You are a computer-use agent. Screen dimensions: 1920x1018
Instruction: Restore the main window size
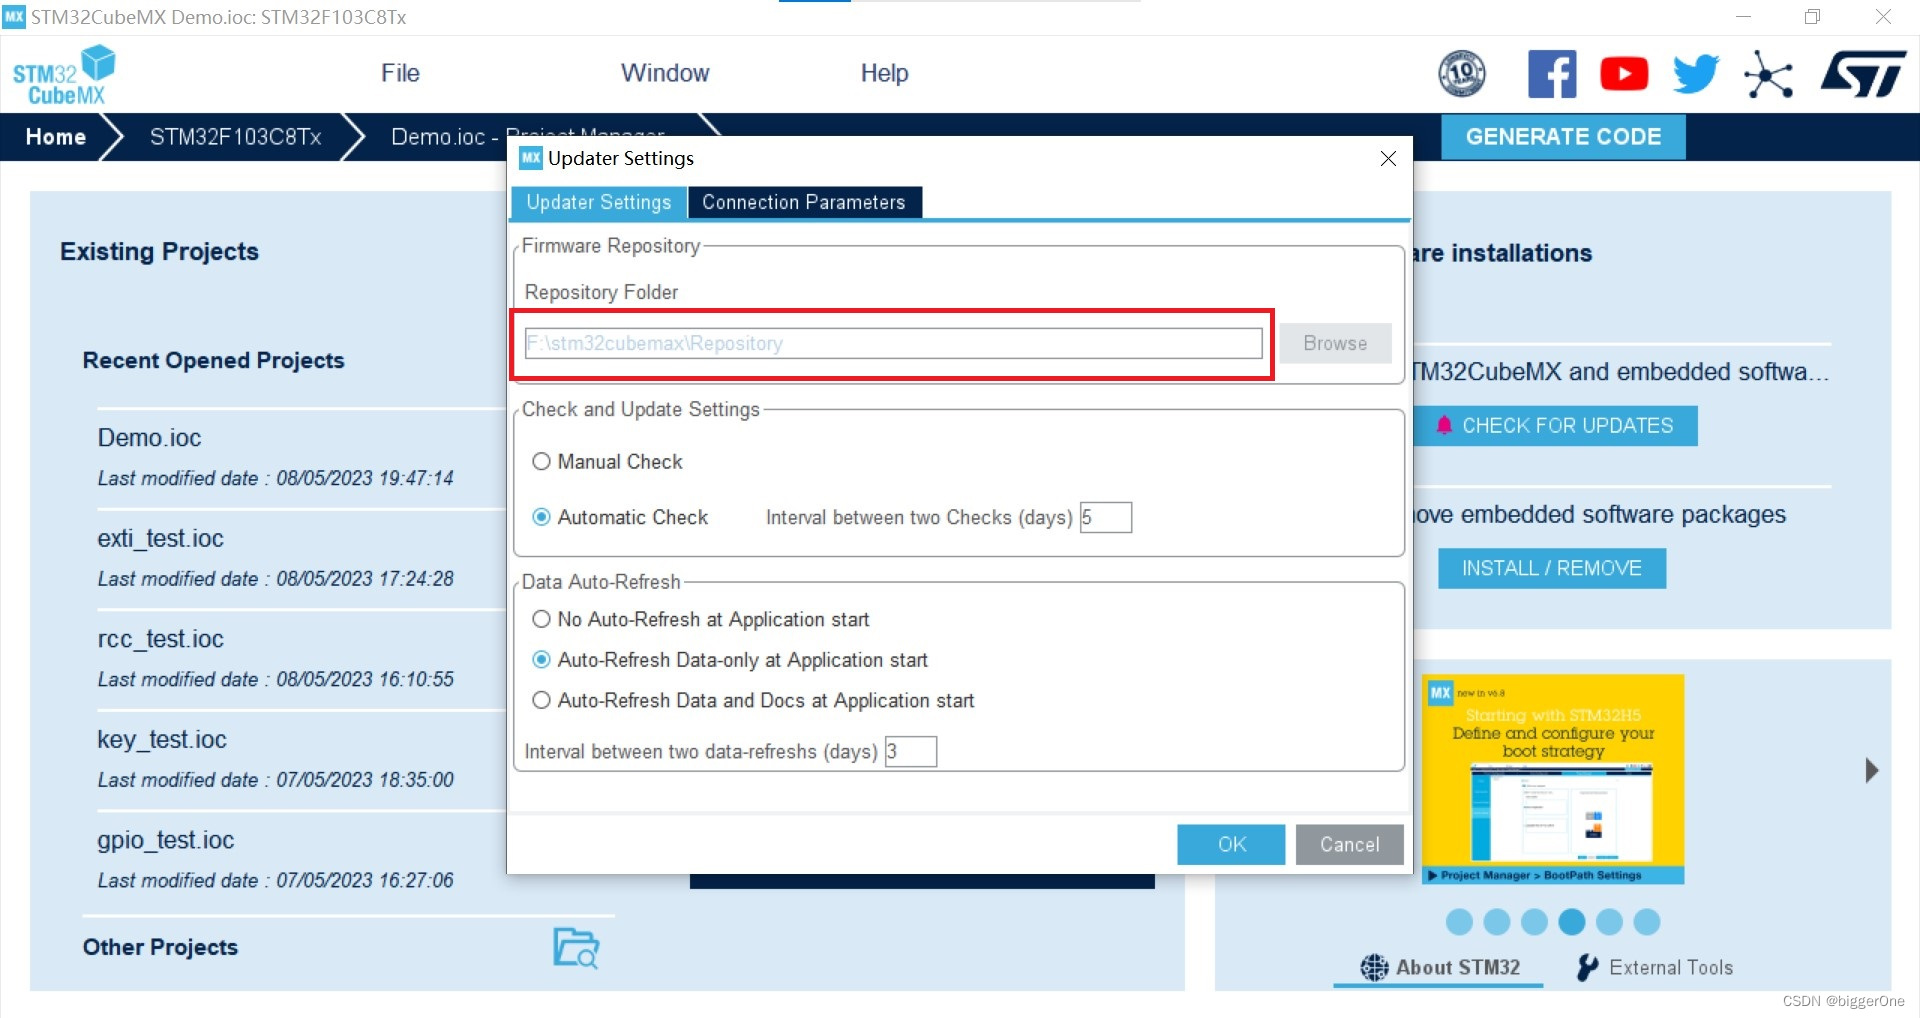(1812, 17)
